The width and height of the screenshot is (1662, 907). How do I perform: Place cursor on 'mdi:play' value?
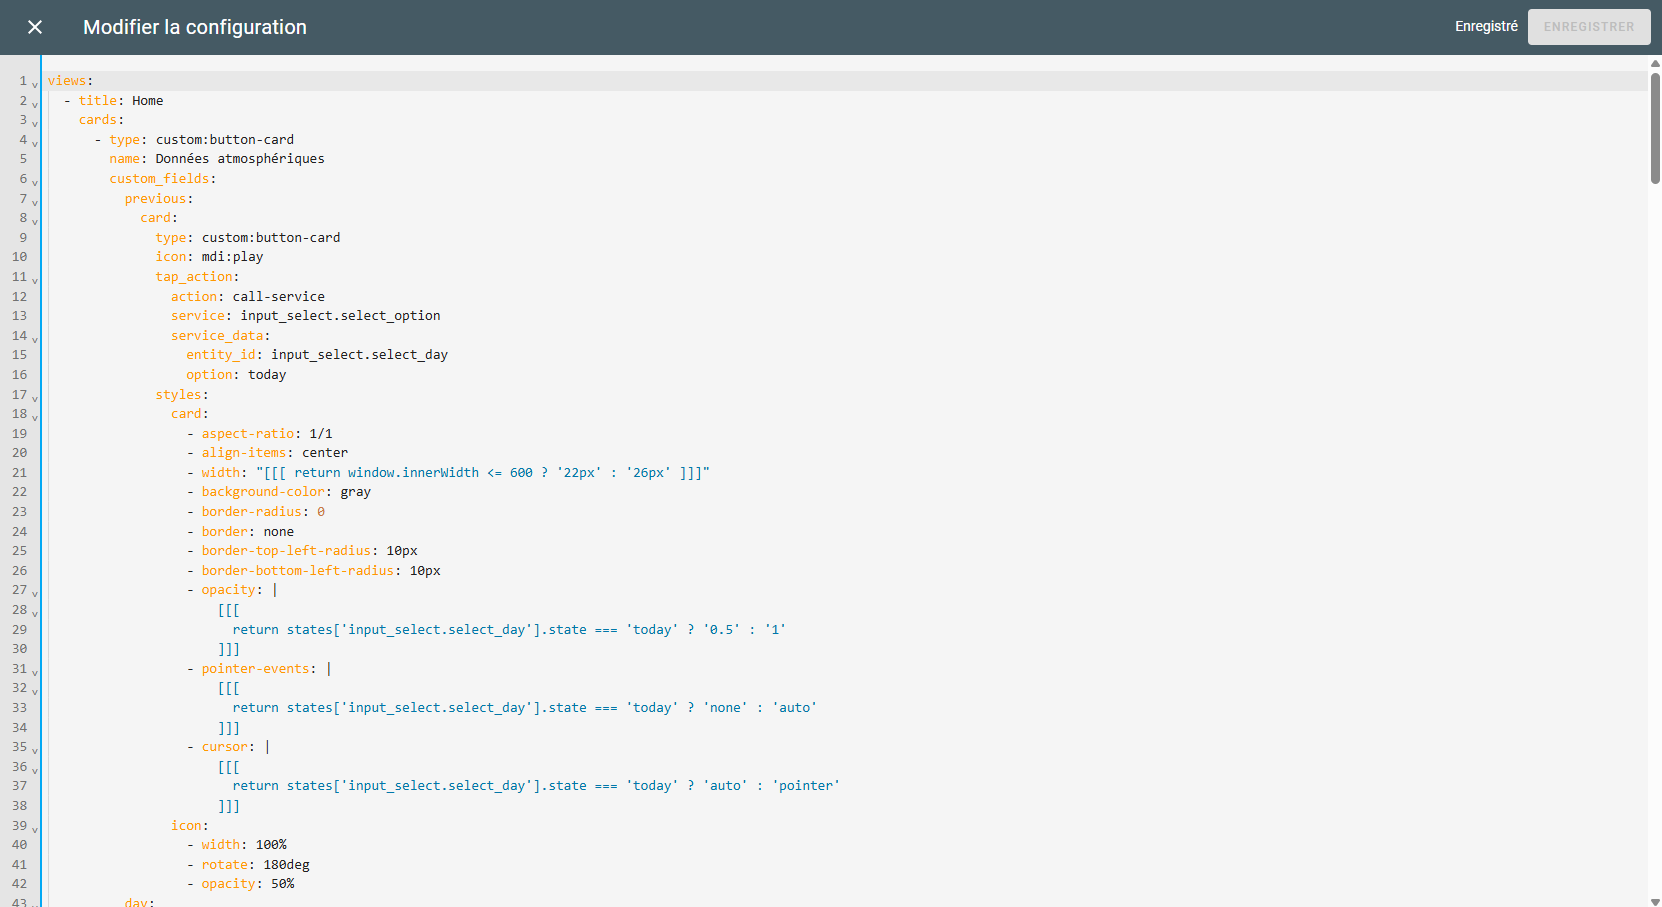click(x=233, y=257)
